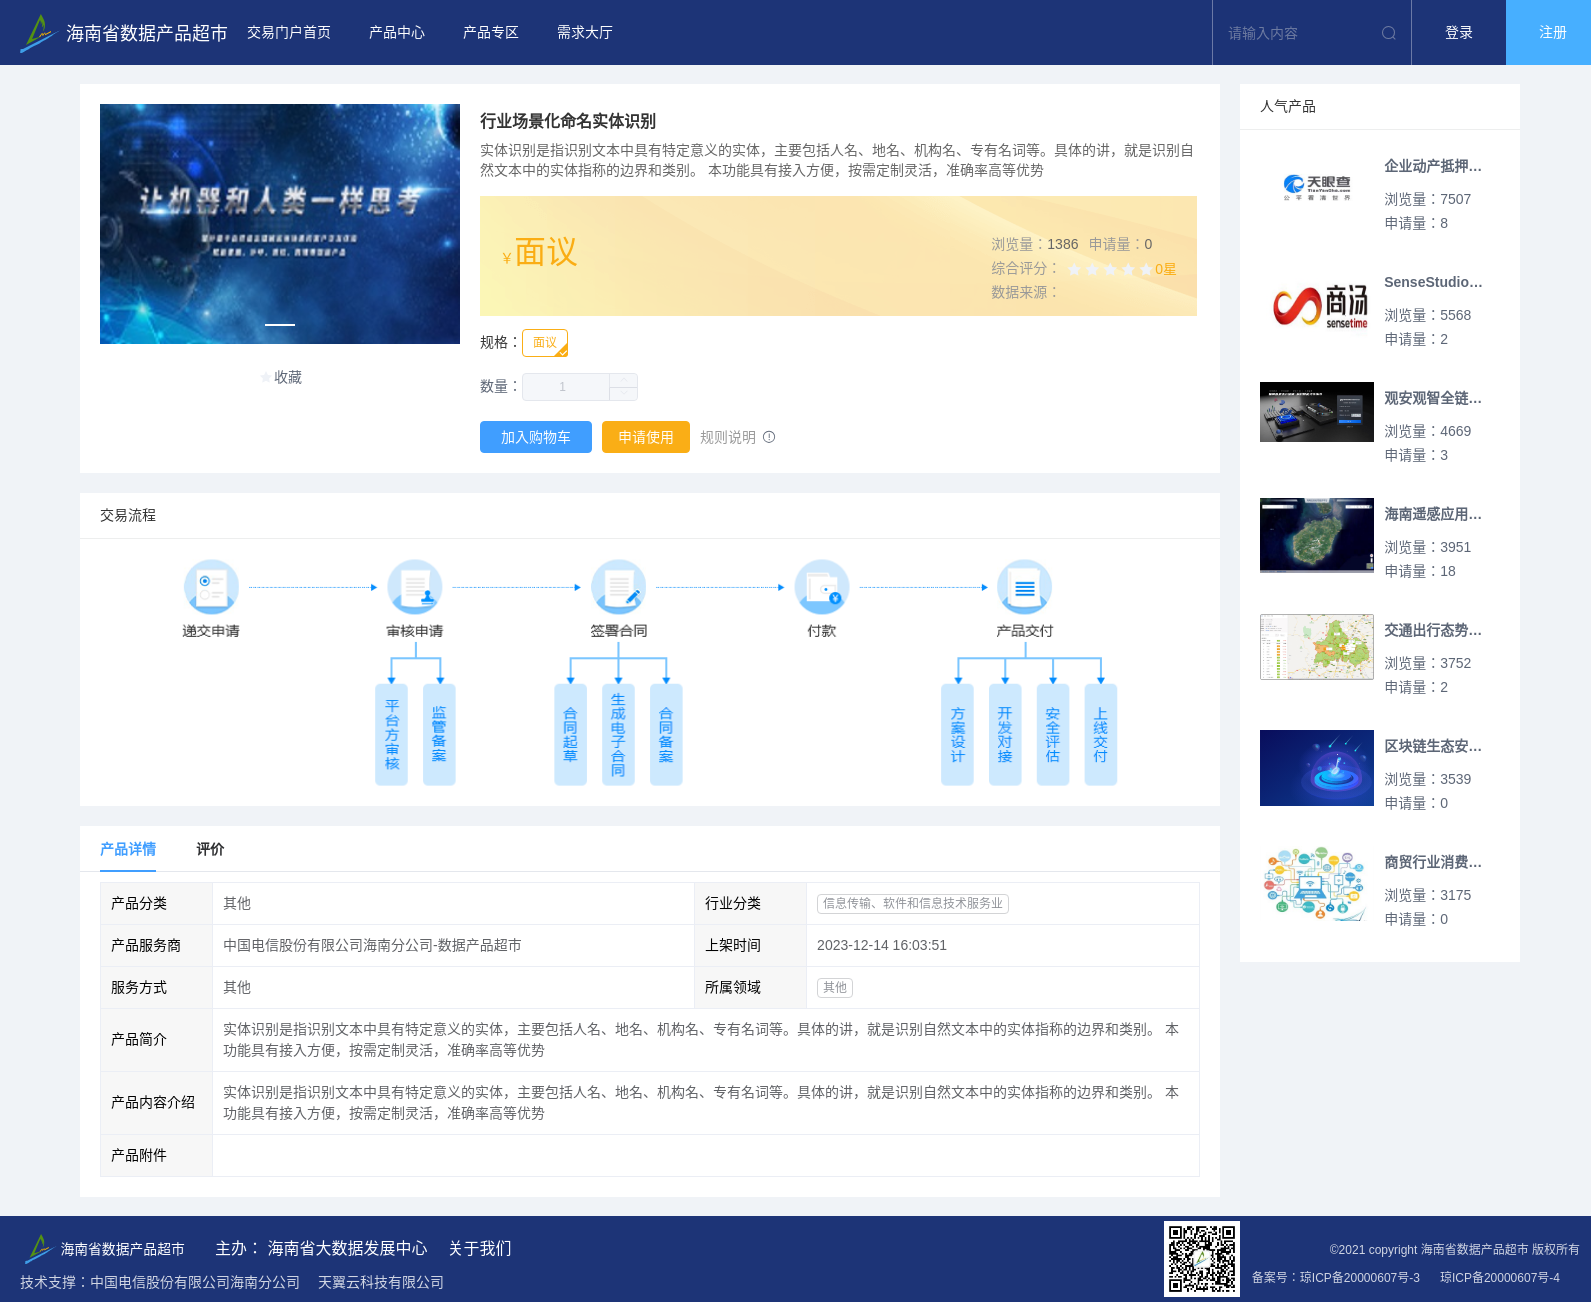Image resolution: width=1591 pixels, height=1302 pixels.
Task: Click the 2023-12-14 16:03:51 listing time
Action: (882, 945)
